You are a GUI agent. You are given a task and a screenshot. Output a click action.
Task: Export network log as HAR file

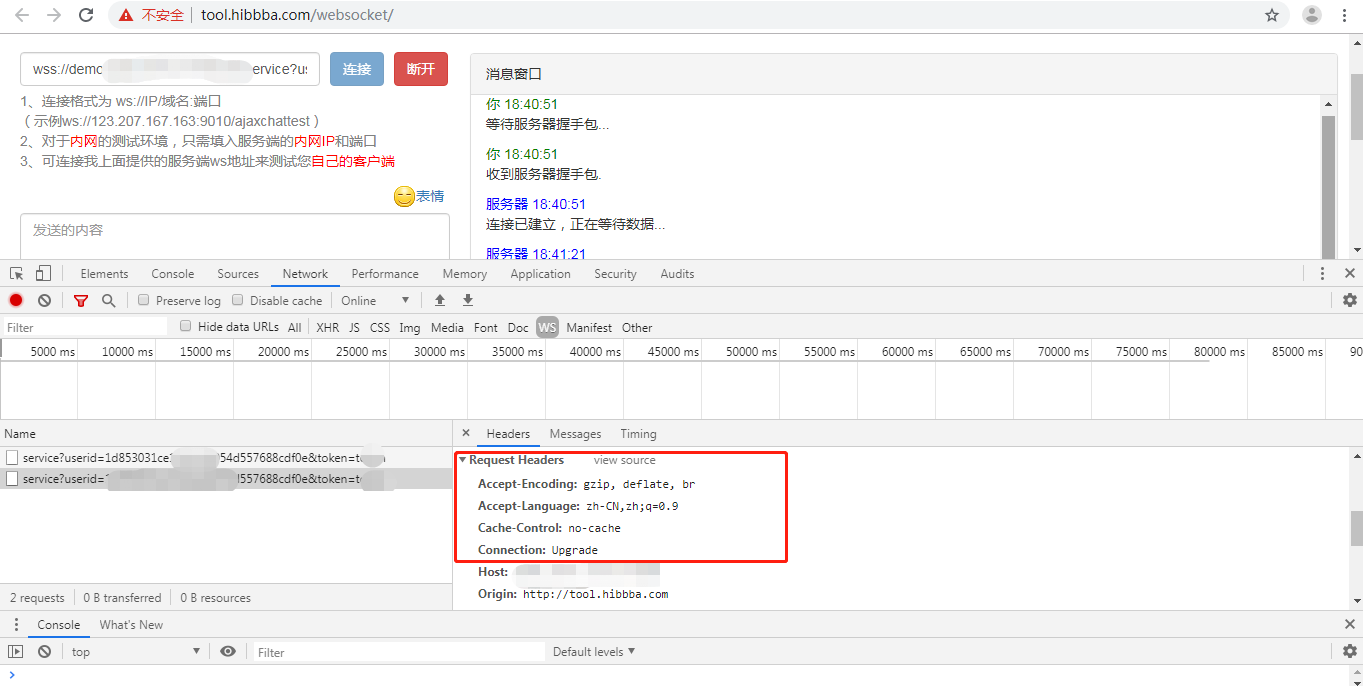[x=467, y=300]
